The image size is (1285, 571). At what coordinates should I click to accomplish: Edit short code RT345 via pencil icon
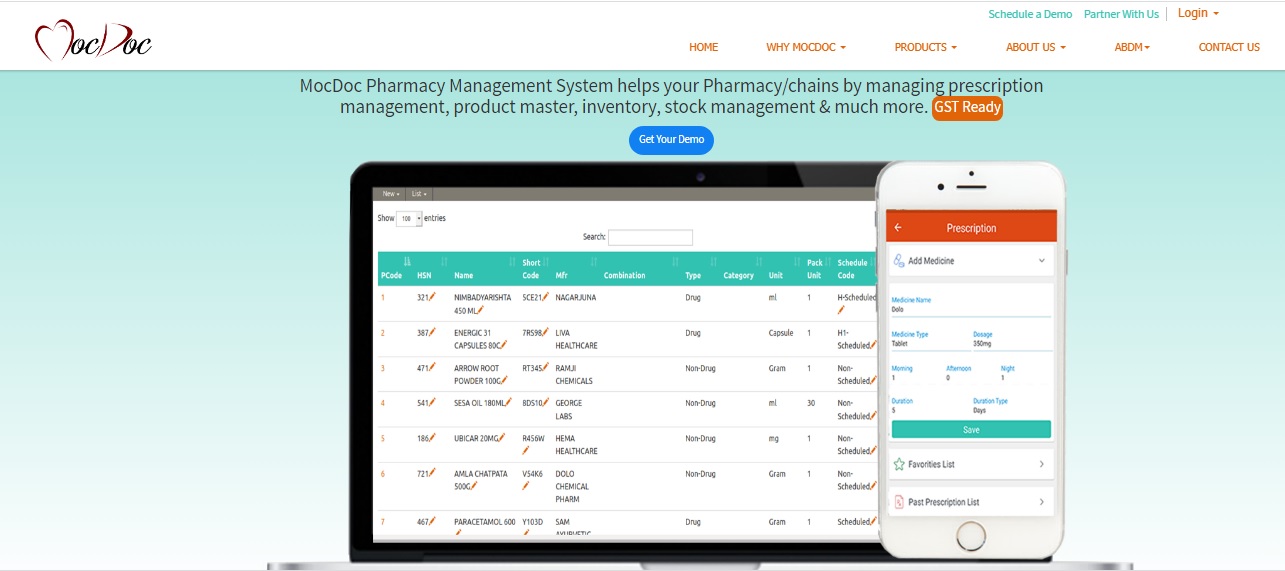coord(545,368)
